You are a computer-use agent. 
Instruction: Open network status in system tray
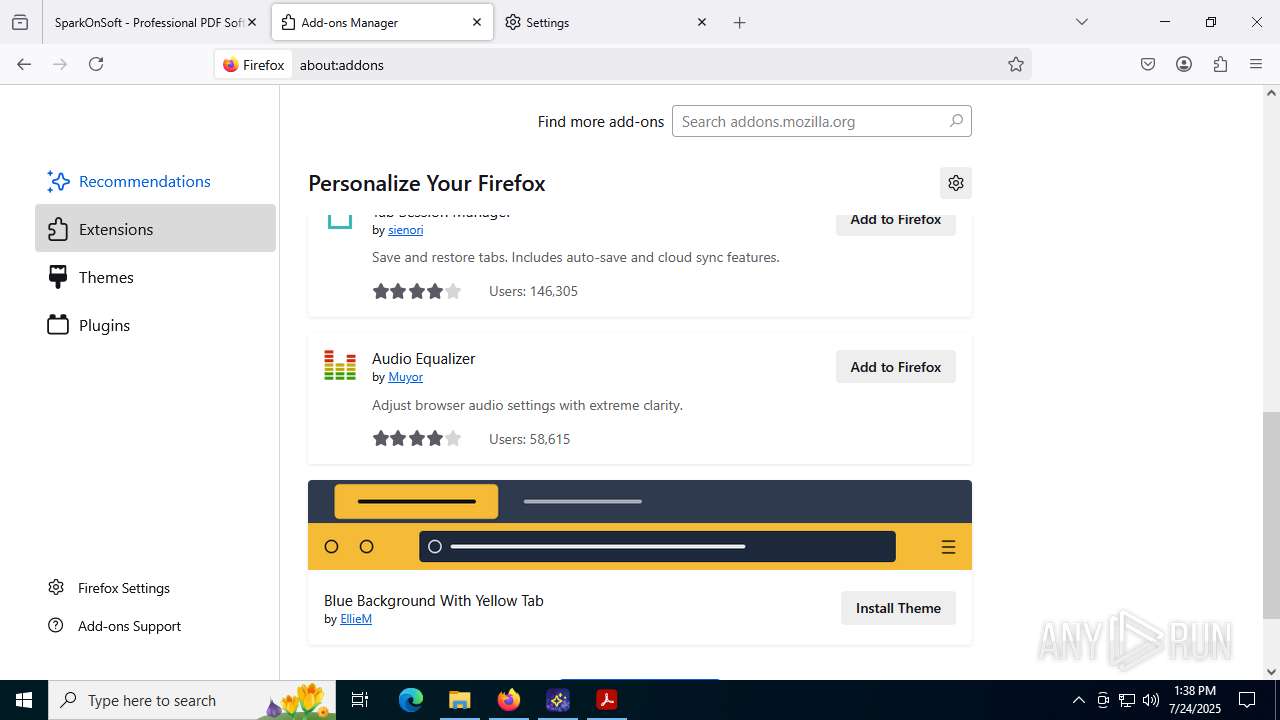point(1127,700)
